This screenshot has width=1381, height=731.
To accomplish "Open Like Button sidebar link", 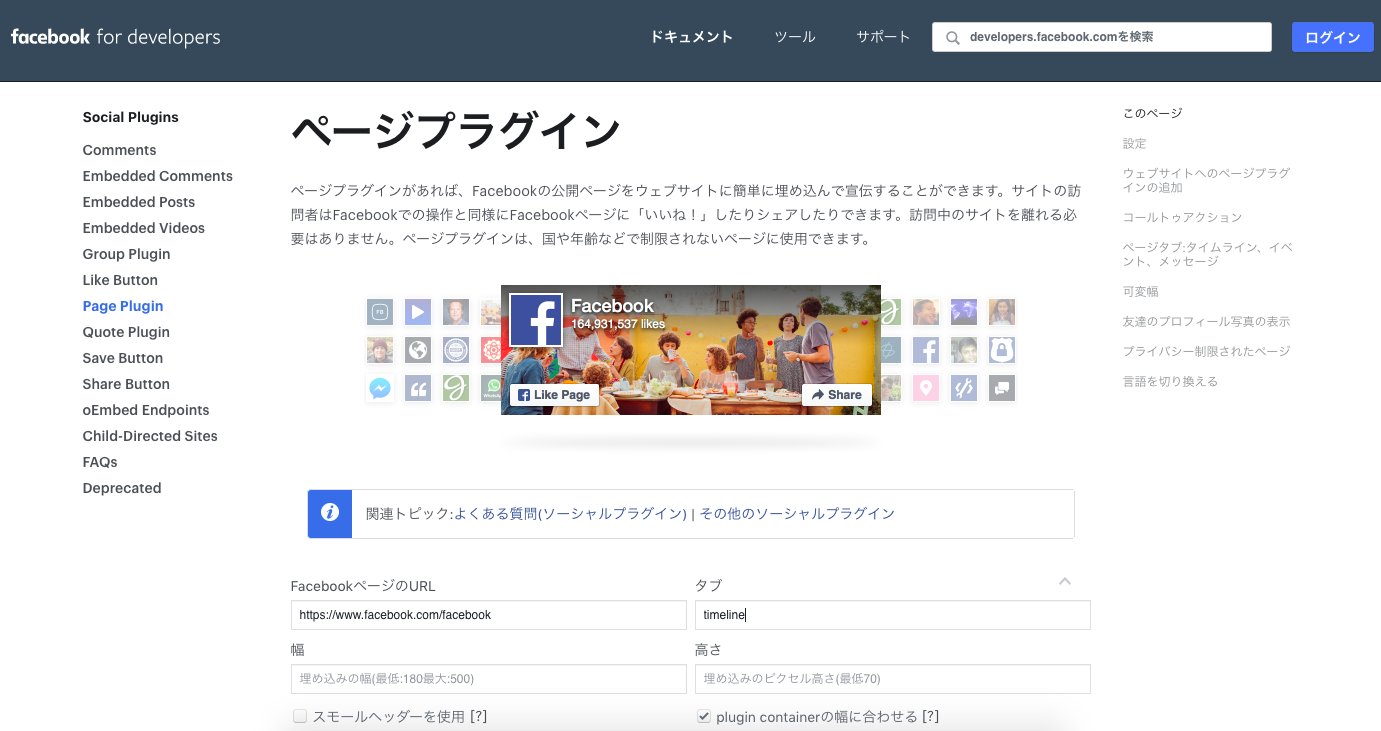I will tap(120, 280).
